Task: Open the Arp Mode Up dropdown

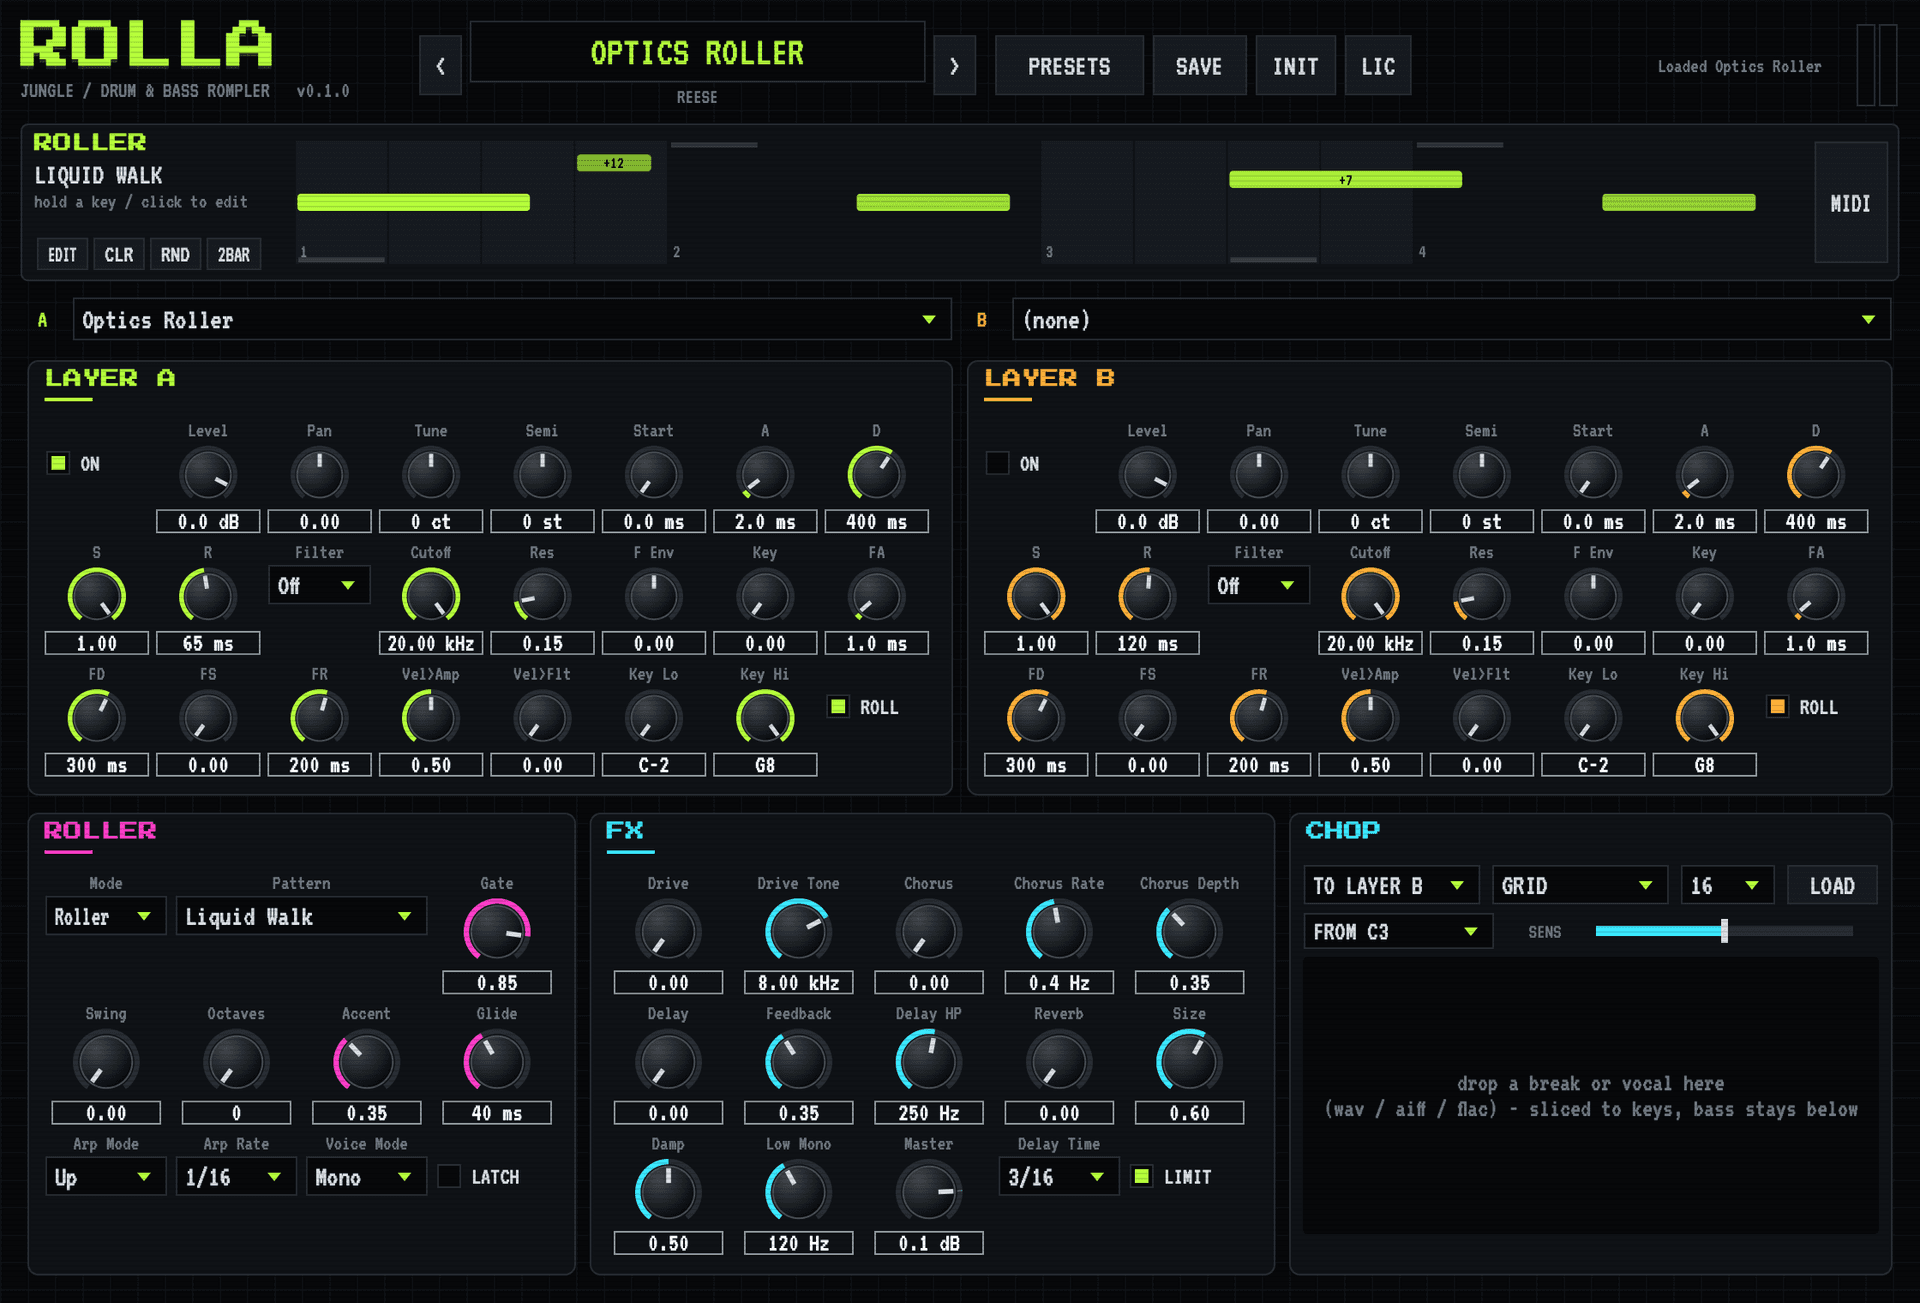Action: (x=105, y=1178)
